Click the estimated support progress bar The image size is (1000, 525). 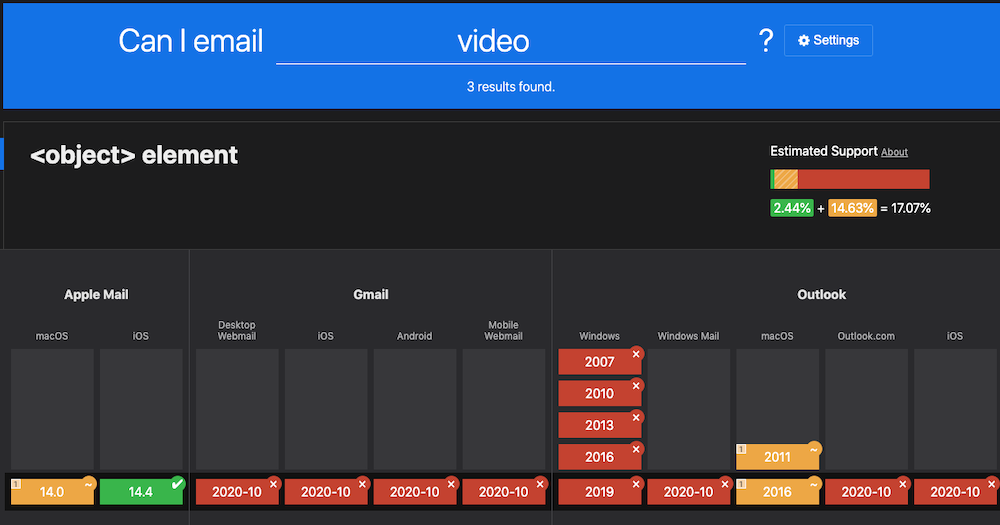click(x=849, y=179)
